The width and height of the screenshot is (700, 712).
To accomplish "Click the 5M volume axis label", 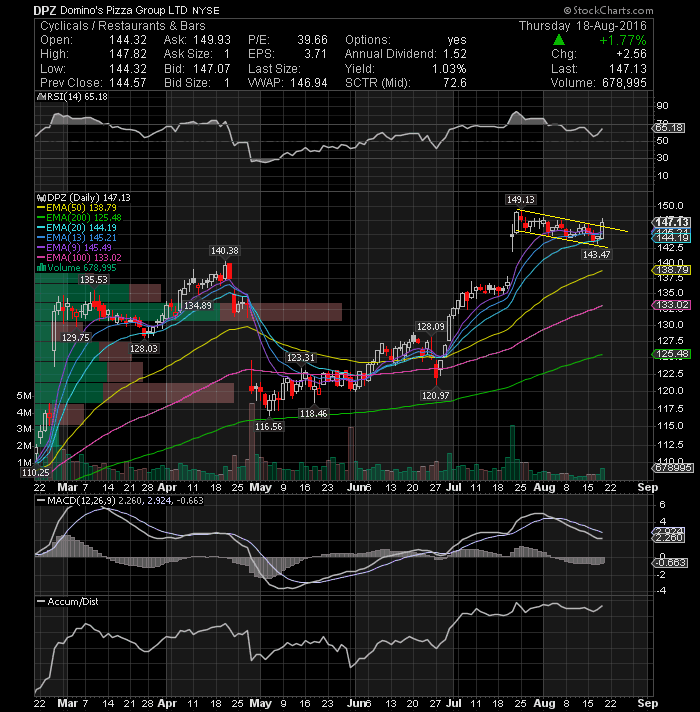I will pyautogui.click(x=24, y=396).
